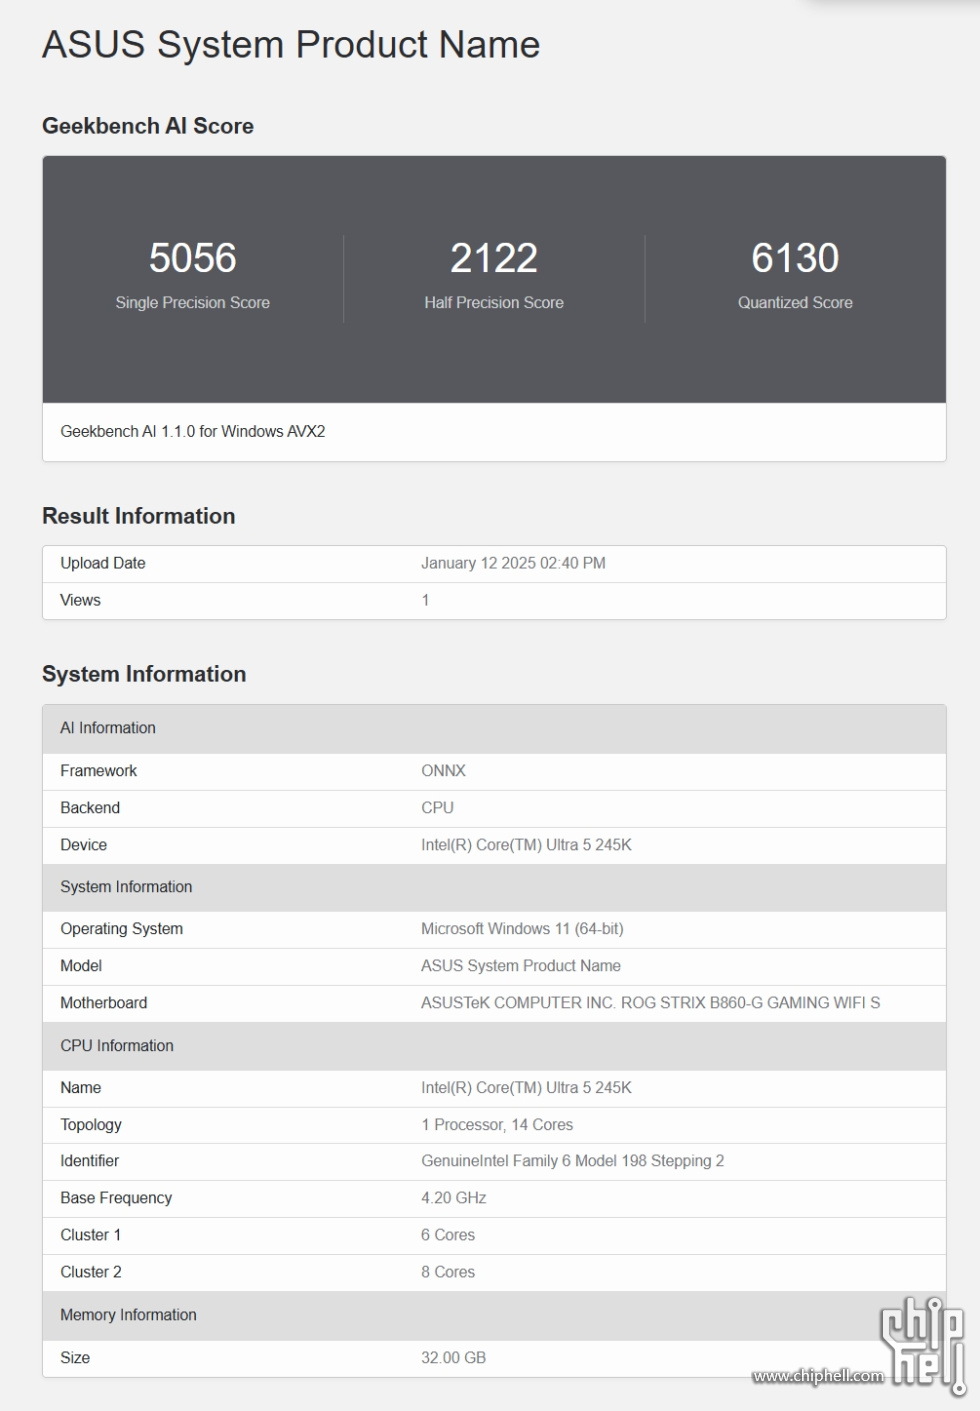Select the '1 Processor, 14 Cores' value

(x=497, y=1125)
